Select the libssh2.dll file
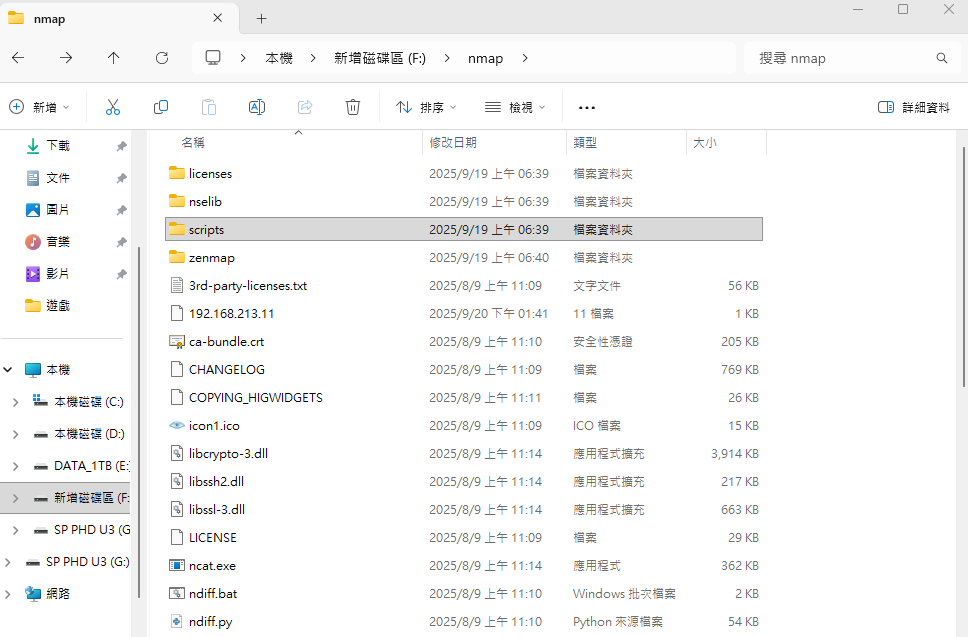Screen dimensions: 968x637 click(216, 481)
